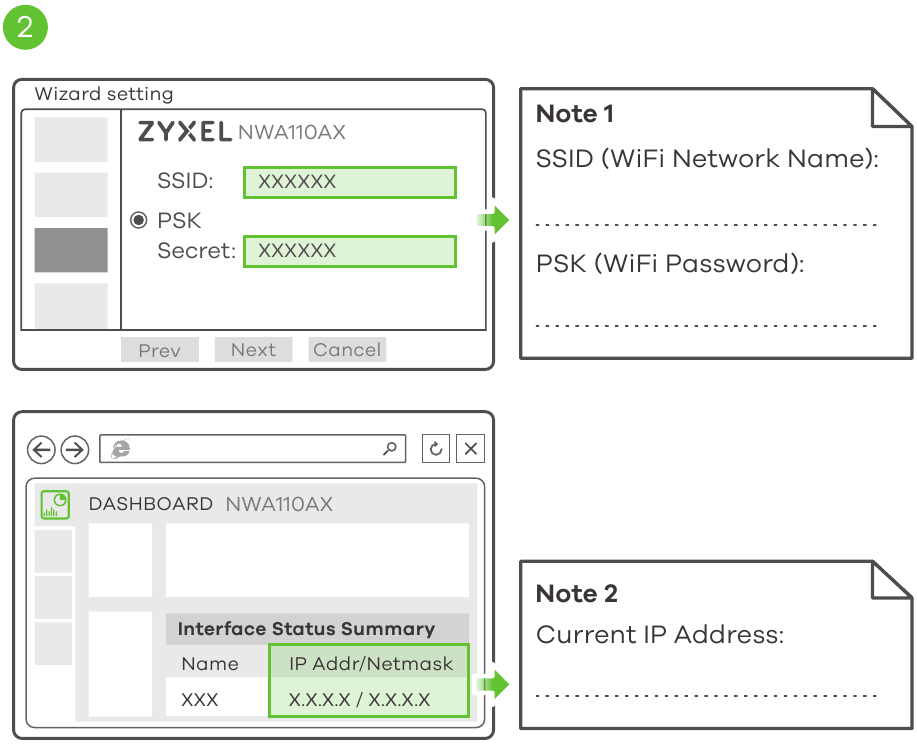Select the dark highlighted wizard step
Image resolution: width=917 pixels, height=745 pixels.
tap(71, 250)
